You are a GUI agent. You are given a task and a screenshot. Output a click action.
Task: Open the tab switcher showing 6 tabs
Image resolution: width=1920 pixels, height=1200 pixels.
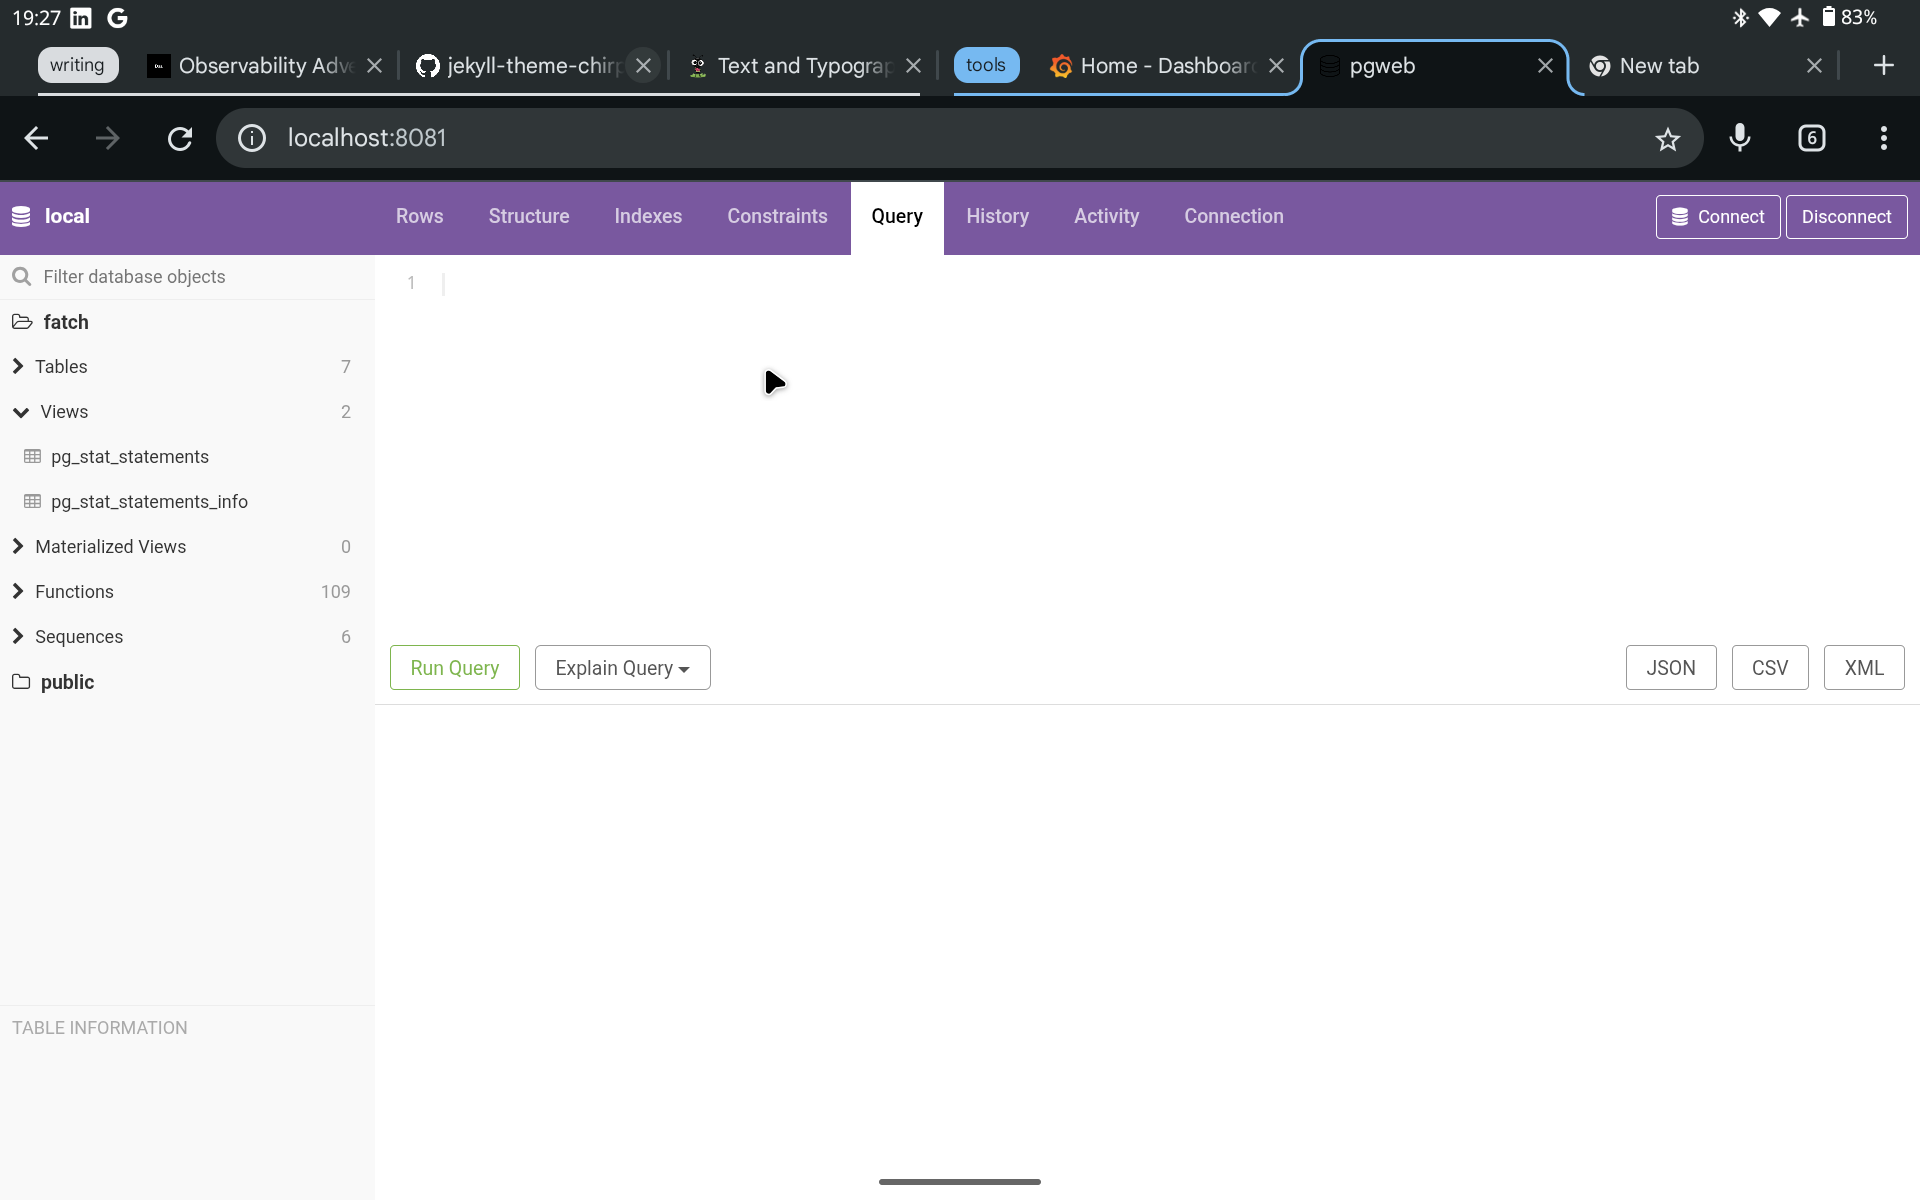coord(1811,138)
